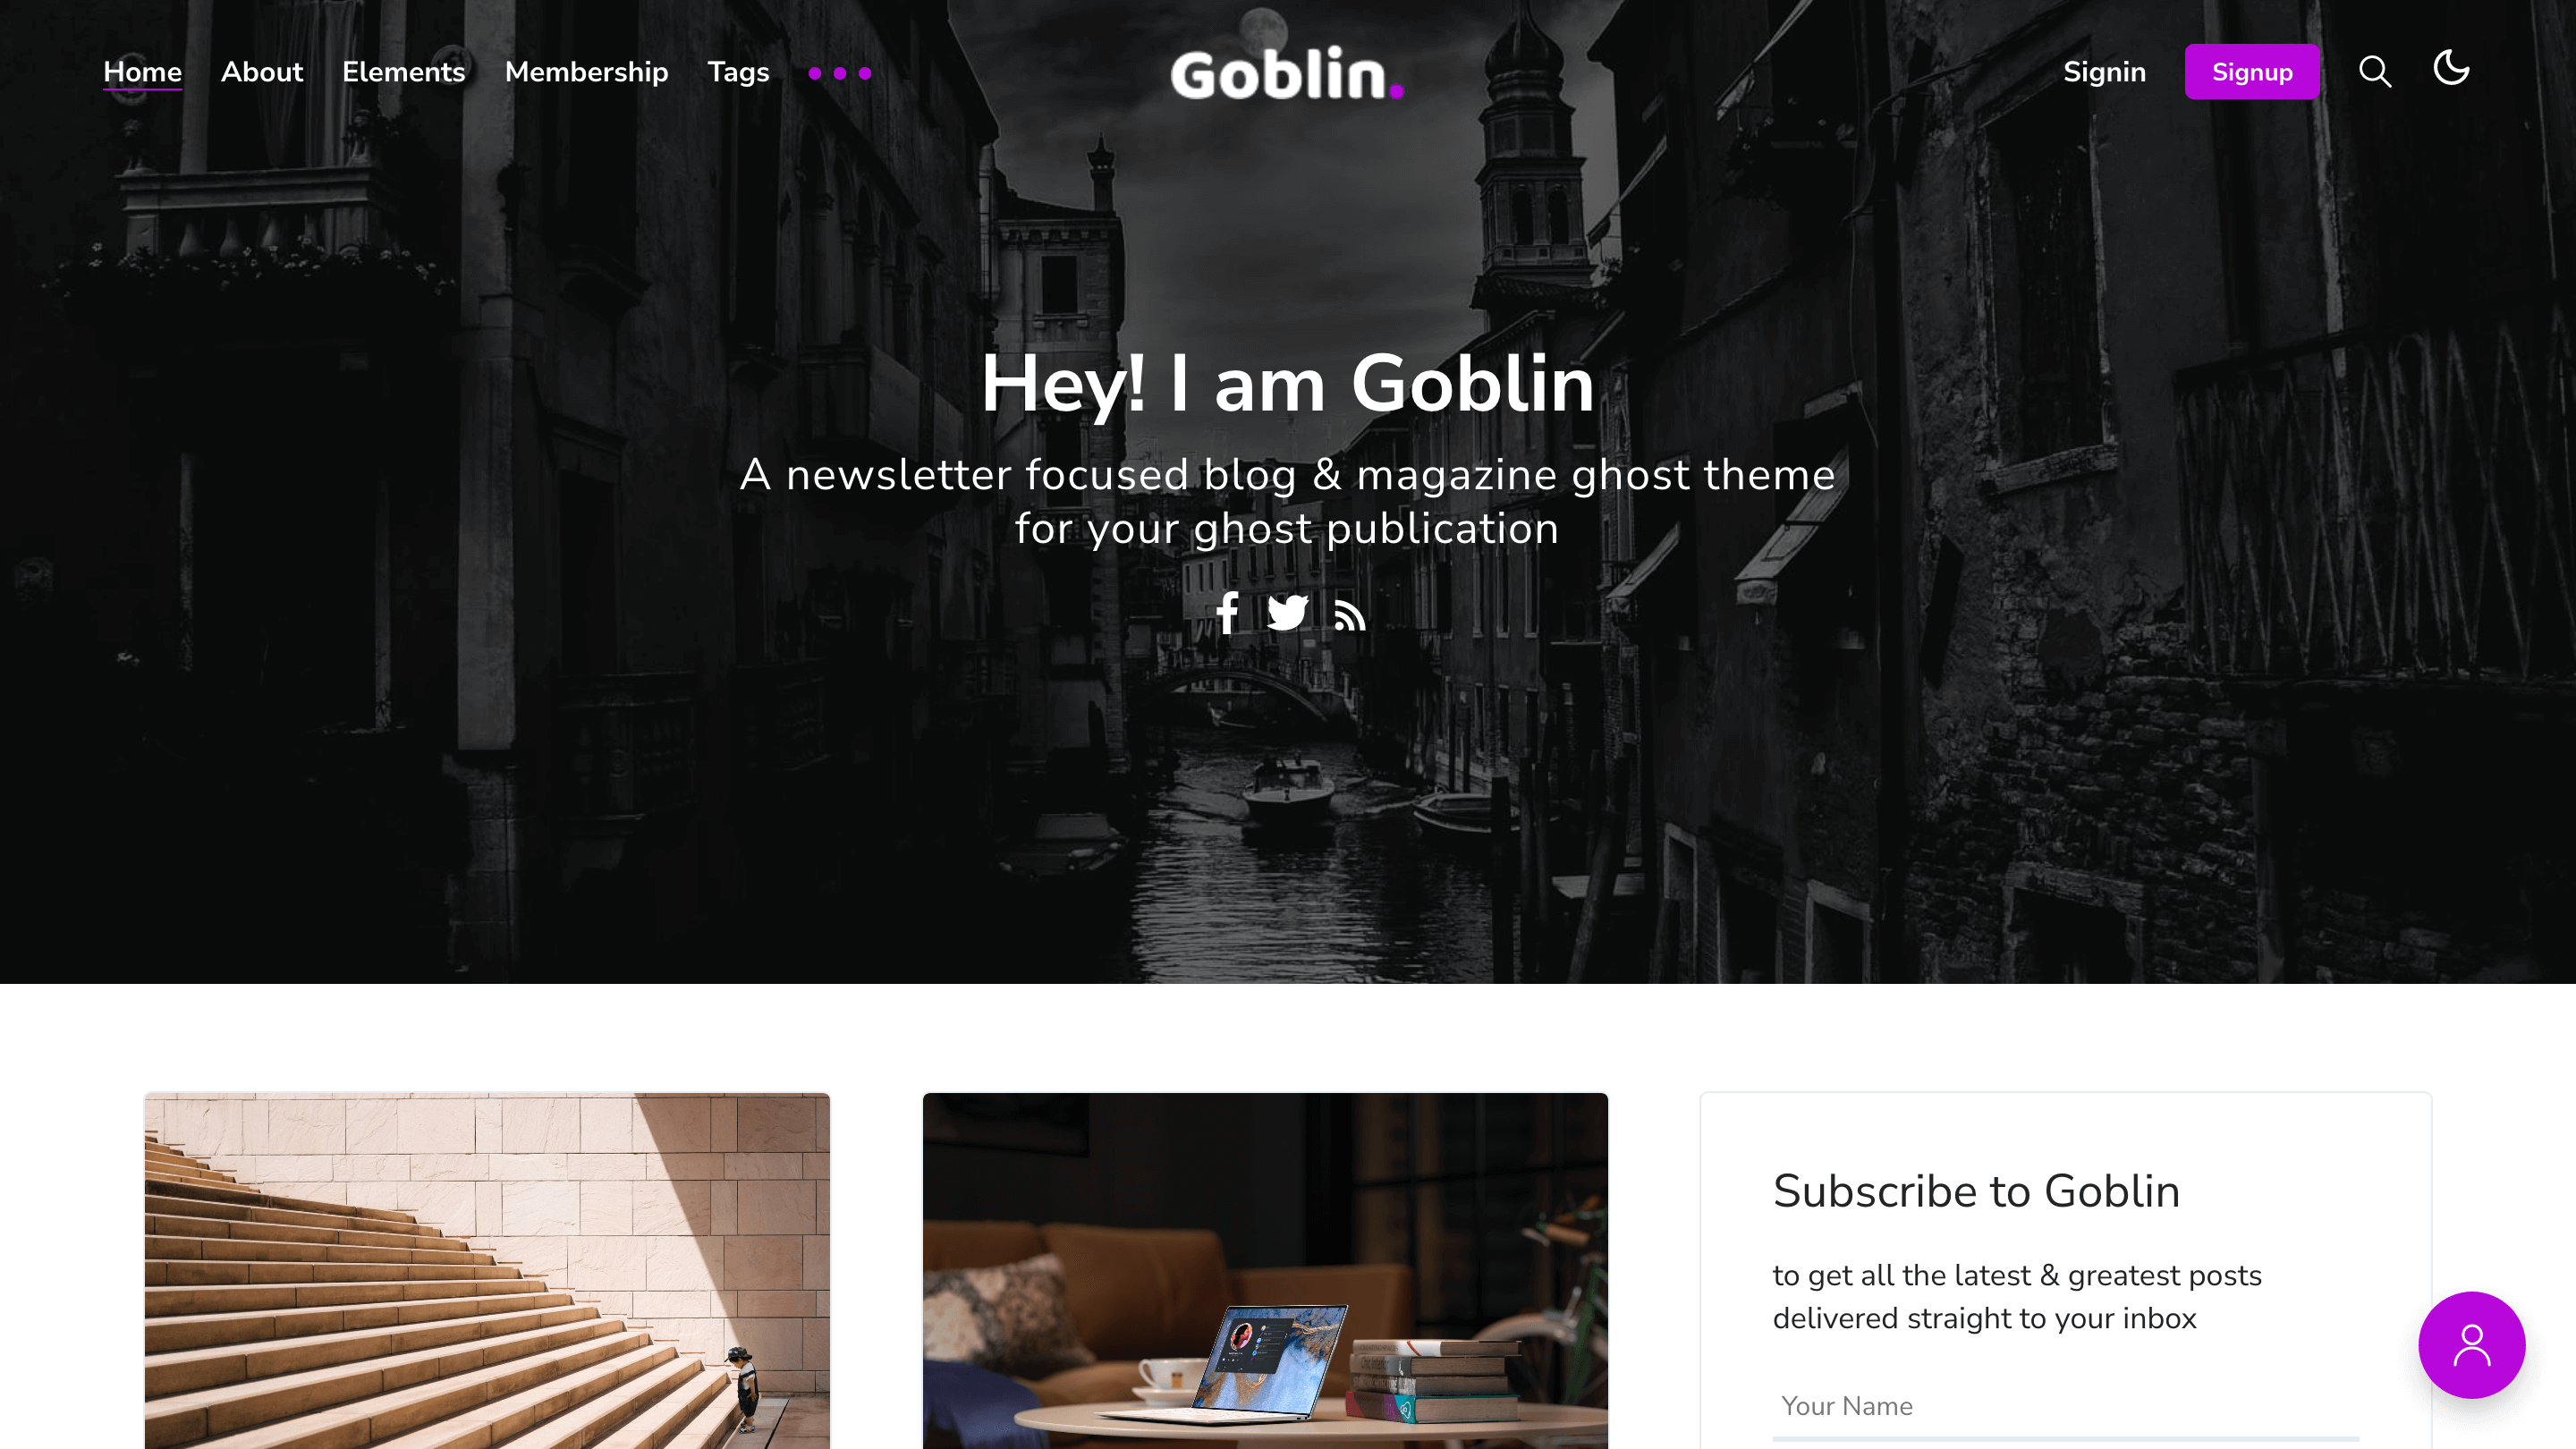Expand the three-dot more navigation menu
This screenshot has width=2576, height=1449.
tap(840, 73)
